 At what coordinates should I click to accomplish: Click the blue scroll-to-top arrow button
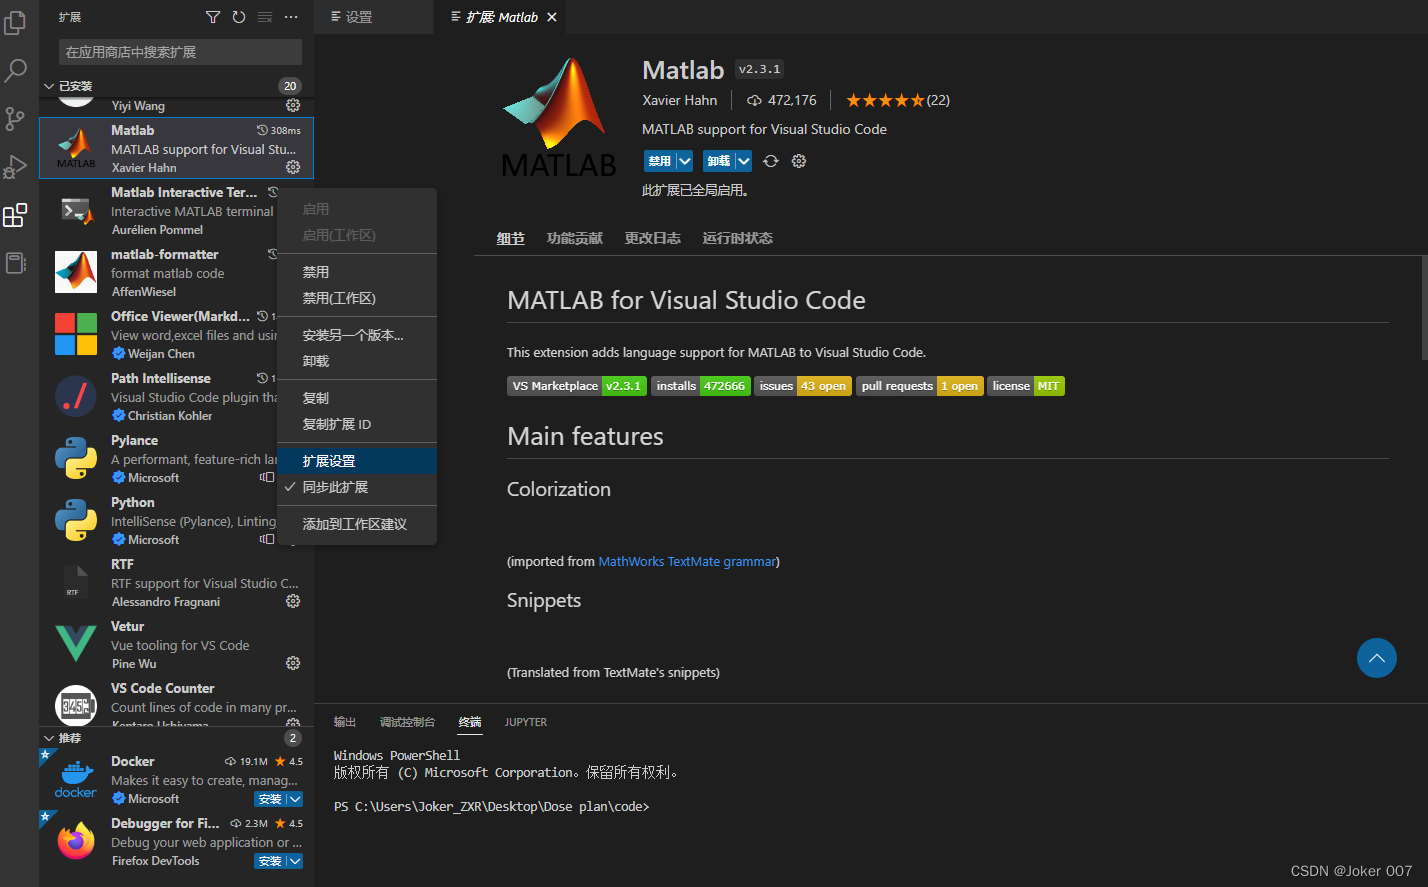coord(1377,658)
